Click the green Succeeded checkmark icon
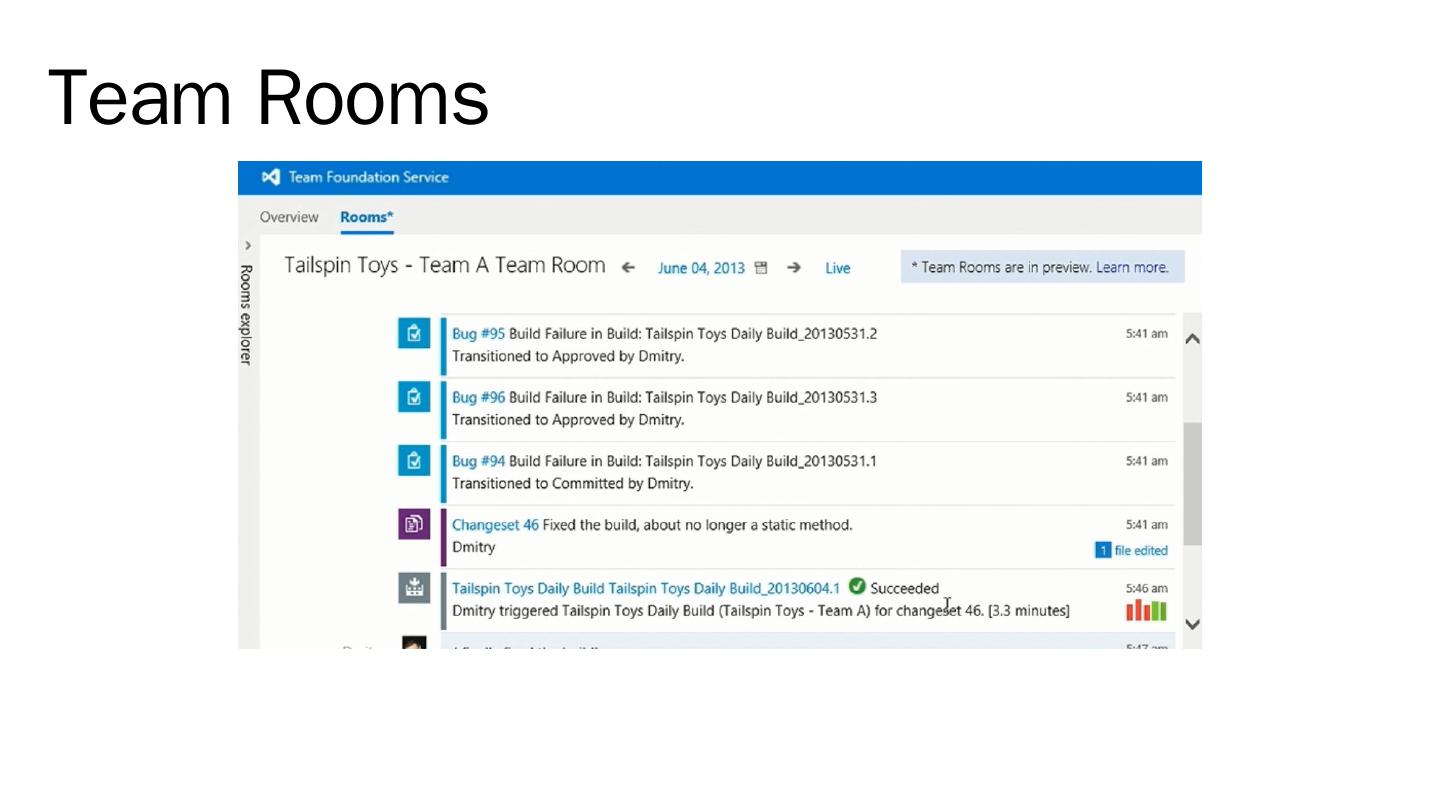 pos(857,587)
